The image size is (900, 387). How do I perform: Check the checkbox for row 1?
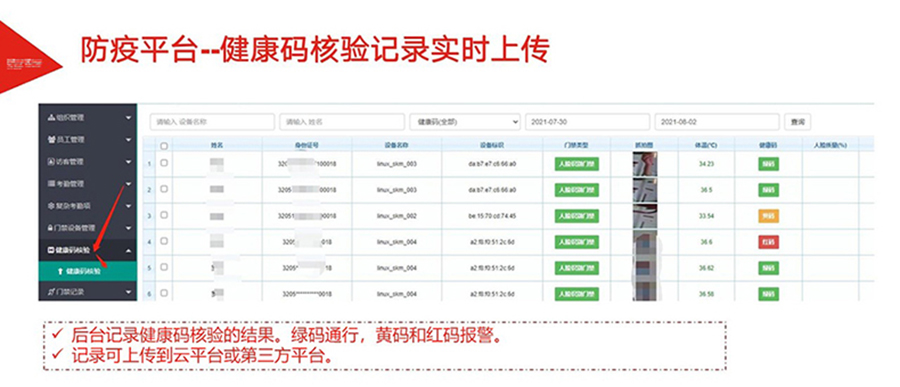(x=164, y=163)
